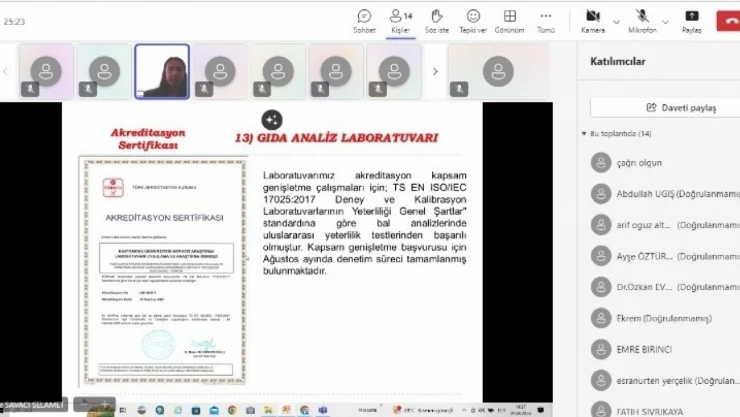The image size is (740, 417).
Task: Click the sparkle icon above the slide title
Action: 272,120
